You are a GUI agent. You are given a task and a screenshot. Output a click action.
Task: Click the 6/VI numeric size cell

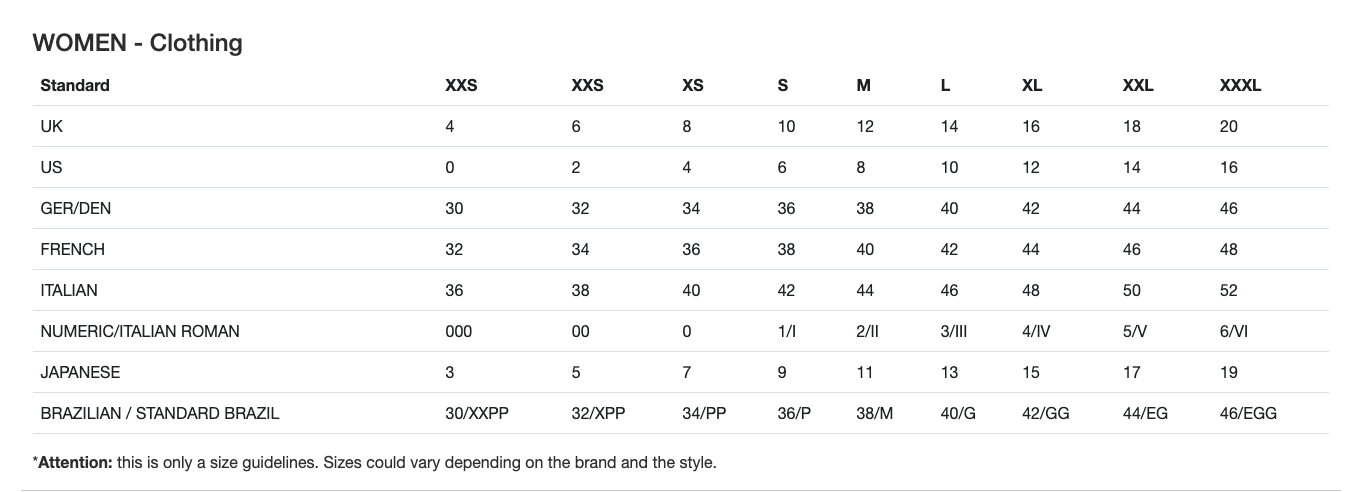pos(1234,331)
